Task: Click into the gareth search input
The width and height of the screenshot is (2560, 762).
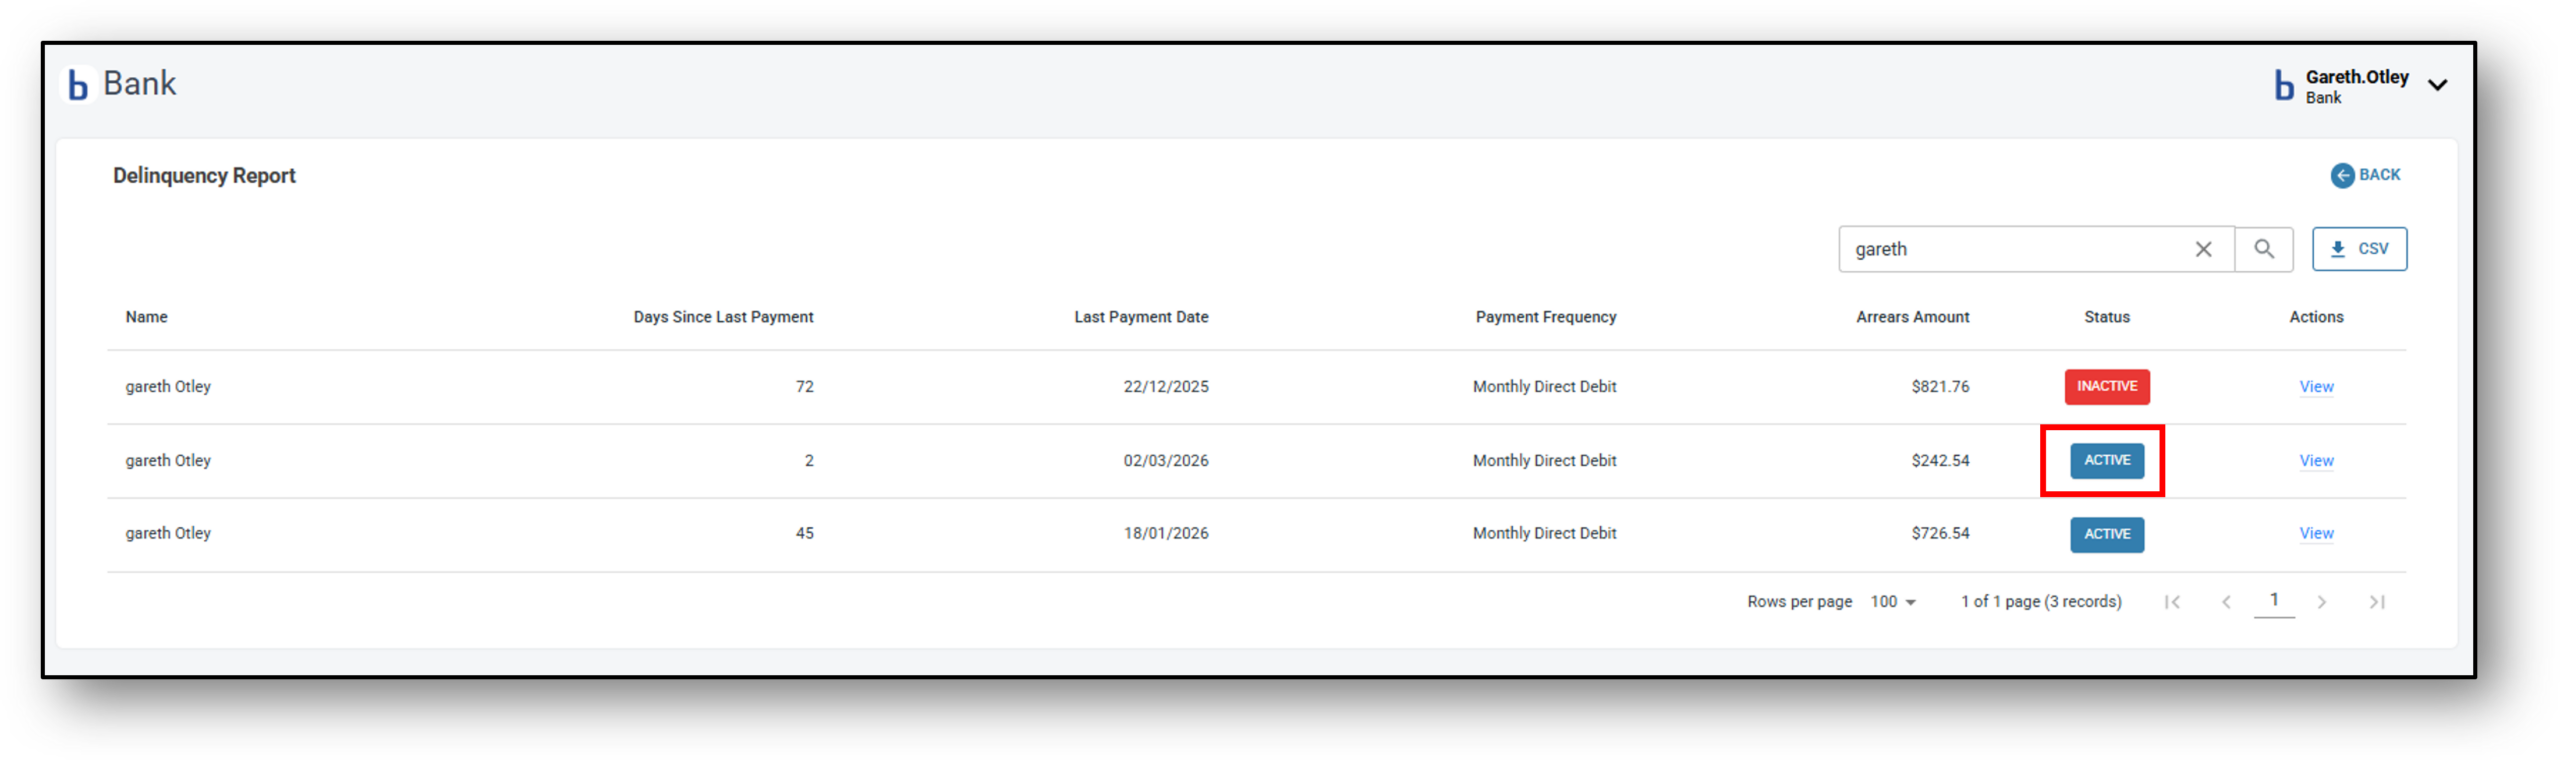Action: pyautogui.click(x=2010, y=249)
